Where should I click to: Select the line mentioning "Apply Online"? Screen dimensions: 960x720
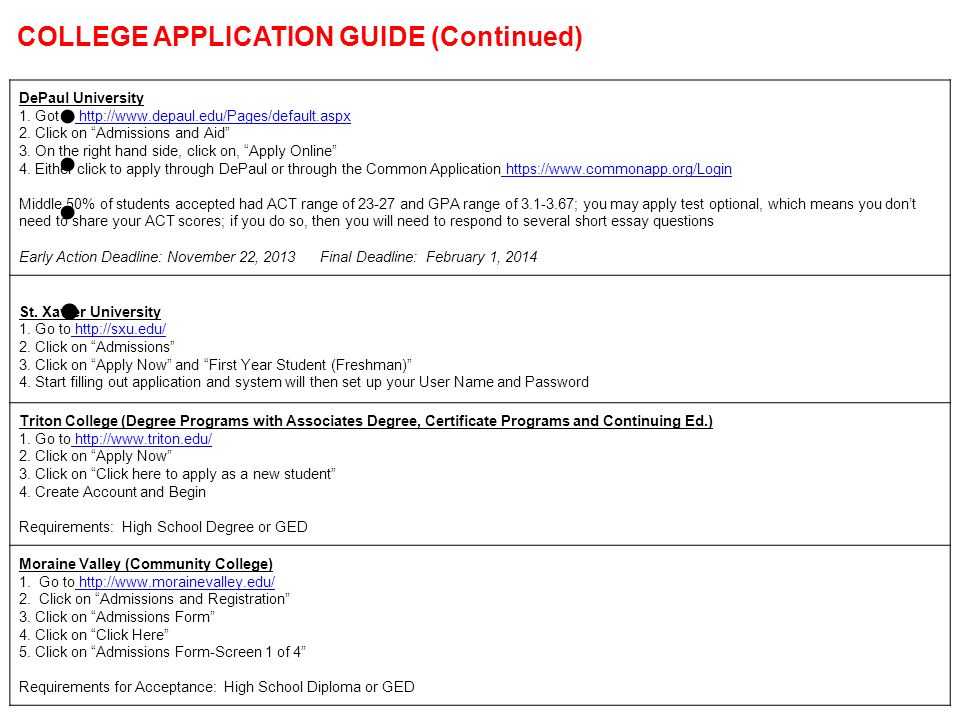(x=178, y=151)
